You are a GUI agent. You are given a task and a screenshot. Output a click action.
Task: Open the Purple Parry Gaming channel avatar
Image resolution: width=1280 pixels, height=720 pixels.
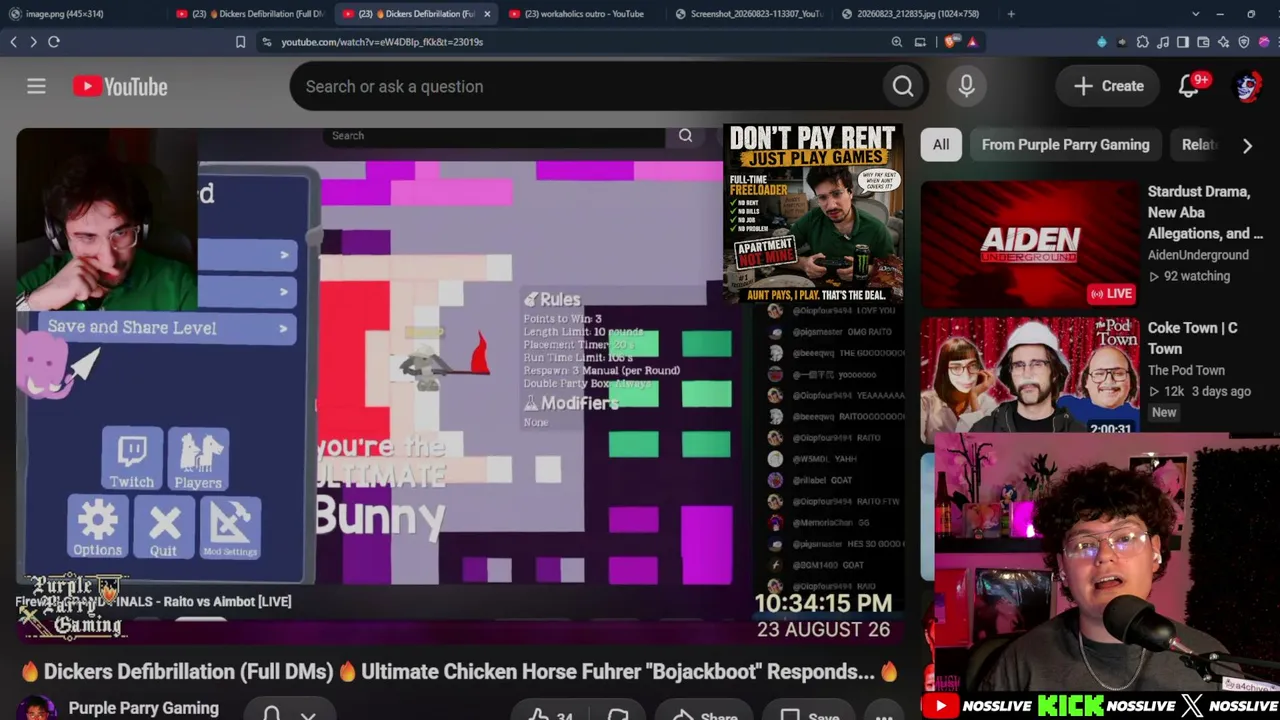36,708
